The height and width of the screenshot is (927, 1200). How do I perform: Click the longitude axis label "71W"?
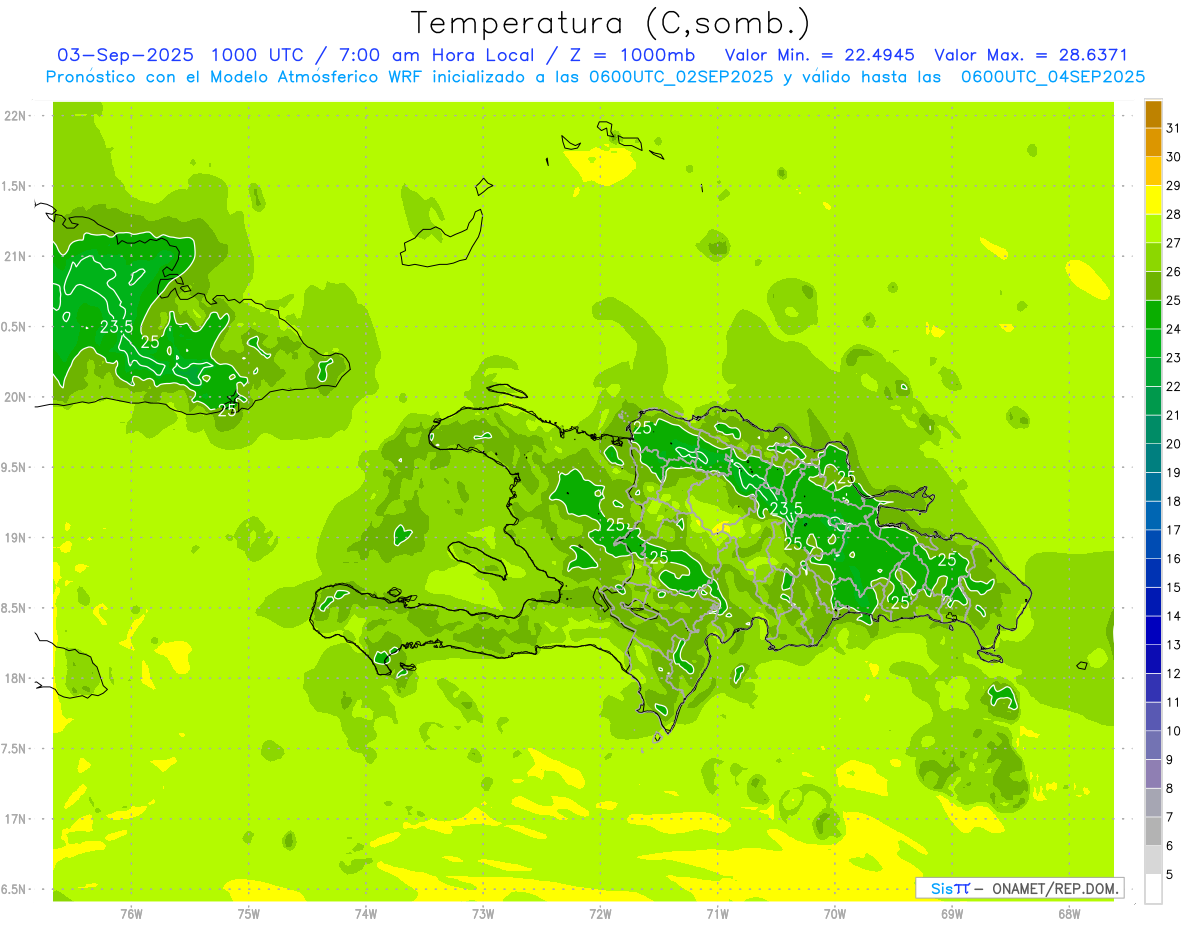click(717, 914)
